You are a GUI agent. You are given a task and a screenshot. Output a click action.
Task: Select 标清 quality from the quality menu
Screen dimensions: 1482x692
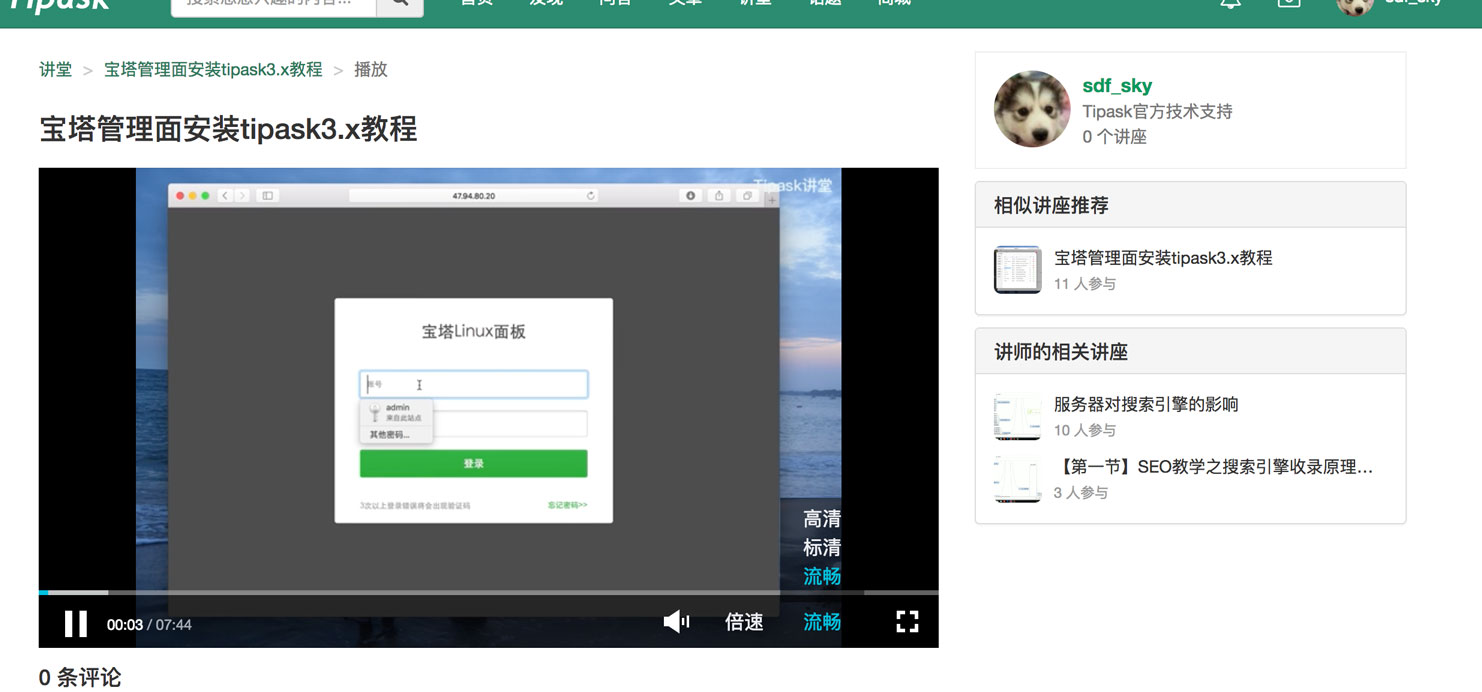pos(822,548)
